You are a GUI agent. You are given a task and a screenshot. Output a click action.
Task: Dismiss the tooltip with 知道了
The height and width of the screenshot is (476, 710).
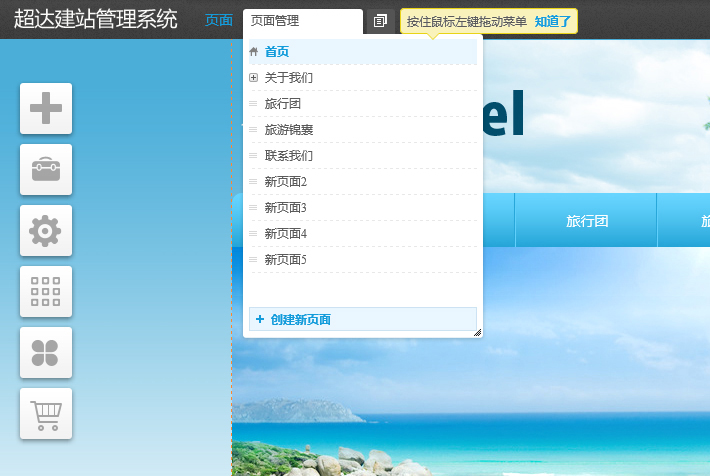[552, 21]
